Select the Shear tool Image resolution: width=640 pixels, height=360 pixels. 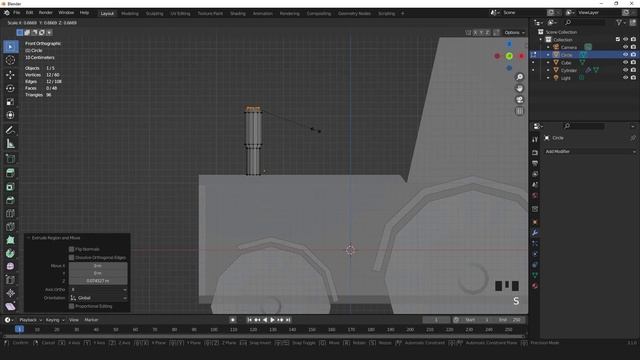(x=10, y=307)
